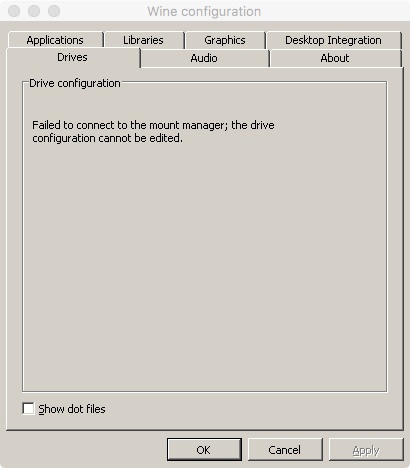The image size is (410, 468).
Task: Switch to the Audio tab
Action: 204,58
